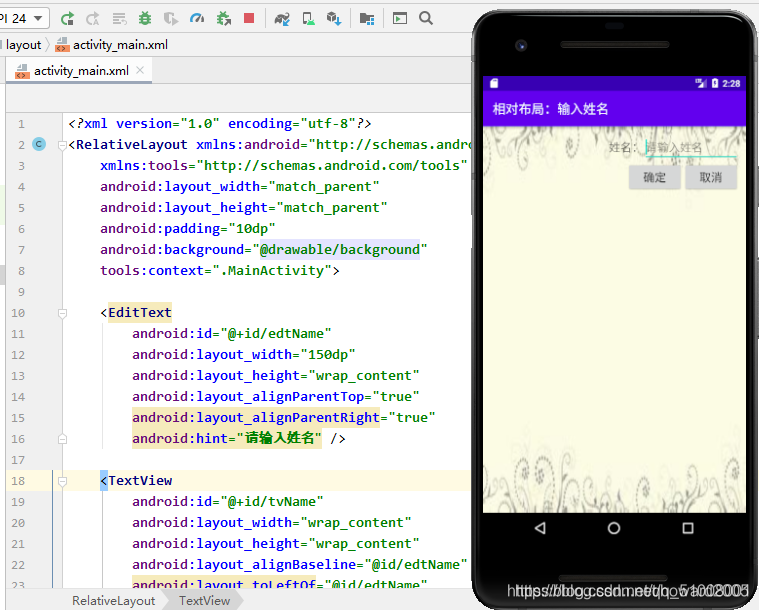The width and height of the screenshot is (759, 610).
Task: Click the fold end marker on line 16
Action: (62, 439)
